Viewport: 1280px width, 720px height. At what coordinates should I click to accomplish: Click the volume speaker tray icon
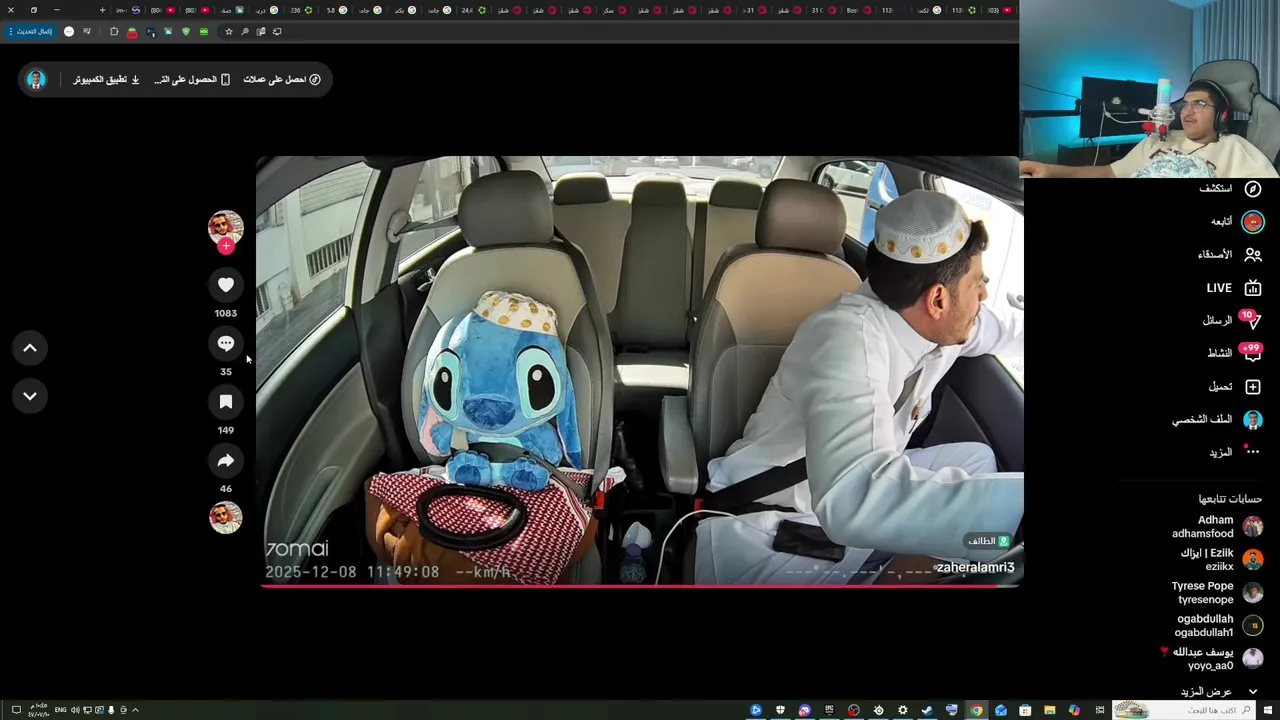(75, 710)
